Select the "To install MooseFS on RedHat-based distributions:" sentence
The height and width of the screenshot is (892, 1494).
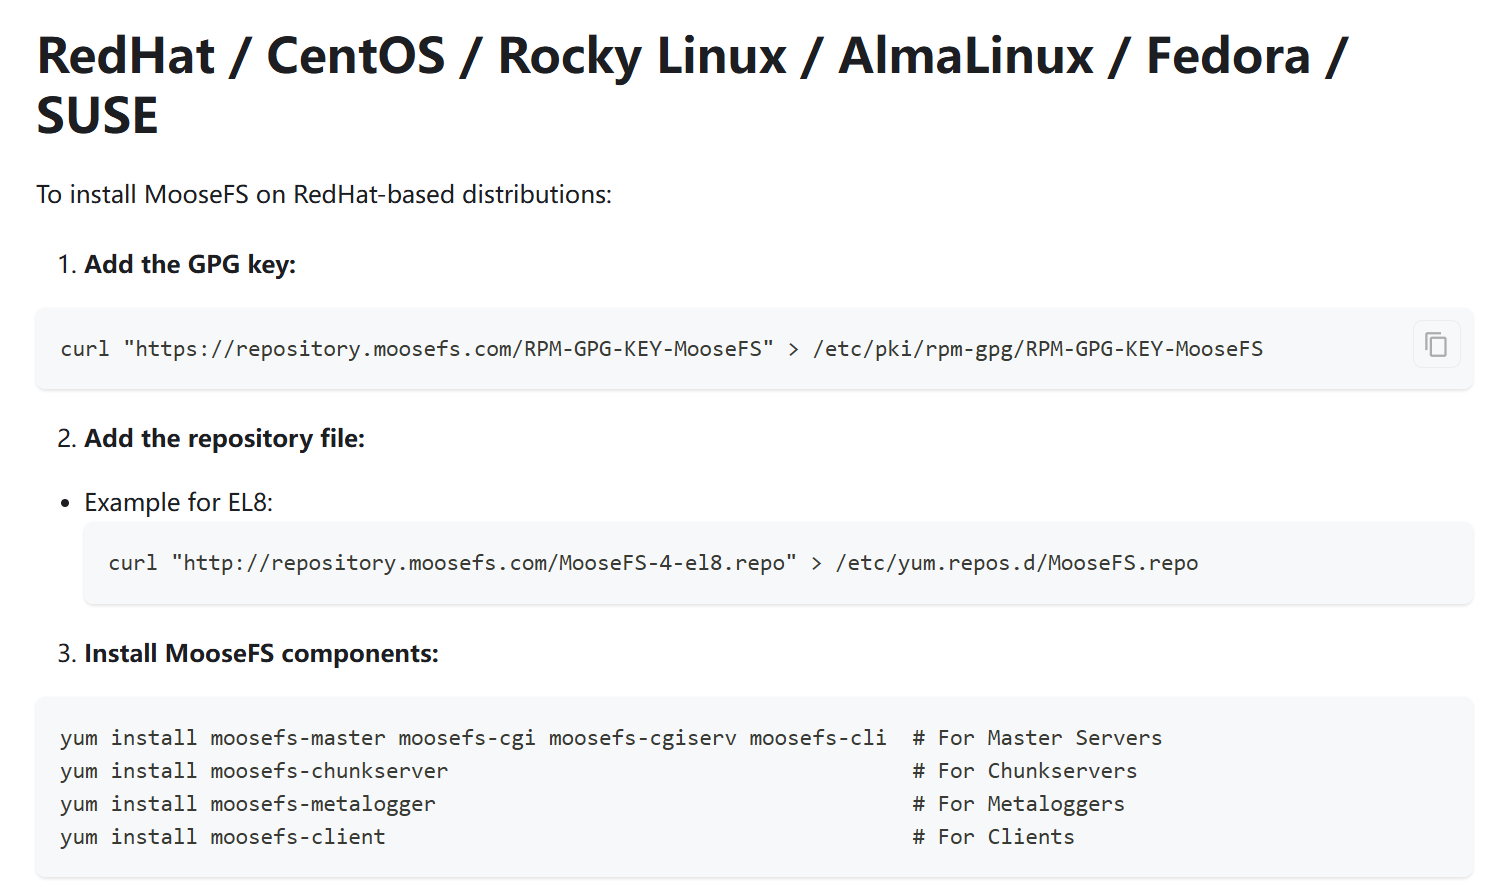(x=324, y=194)
